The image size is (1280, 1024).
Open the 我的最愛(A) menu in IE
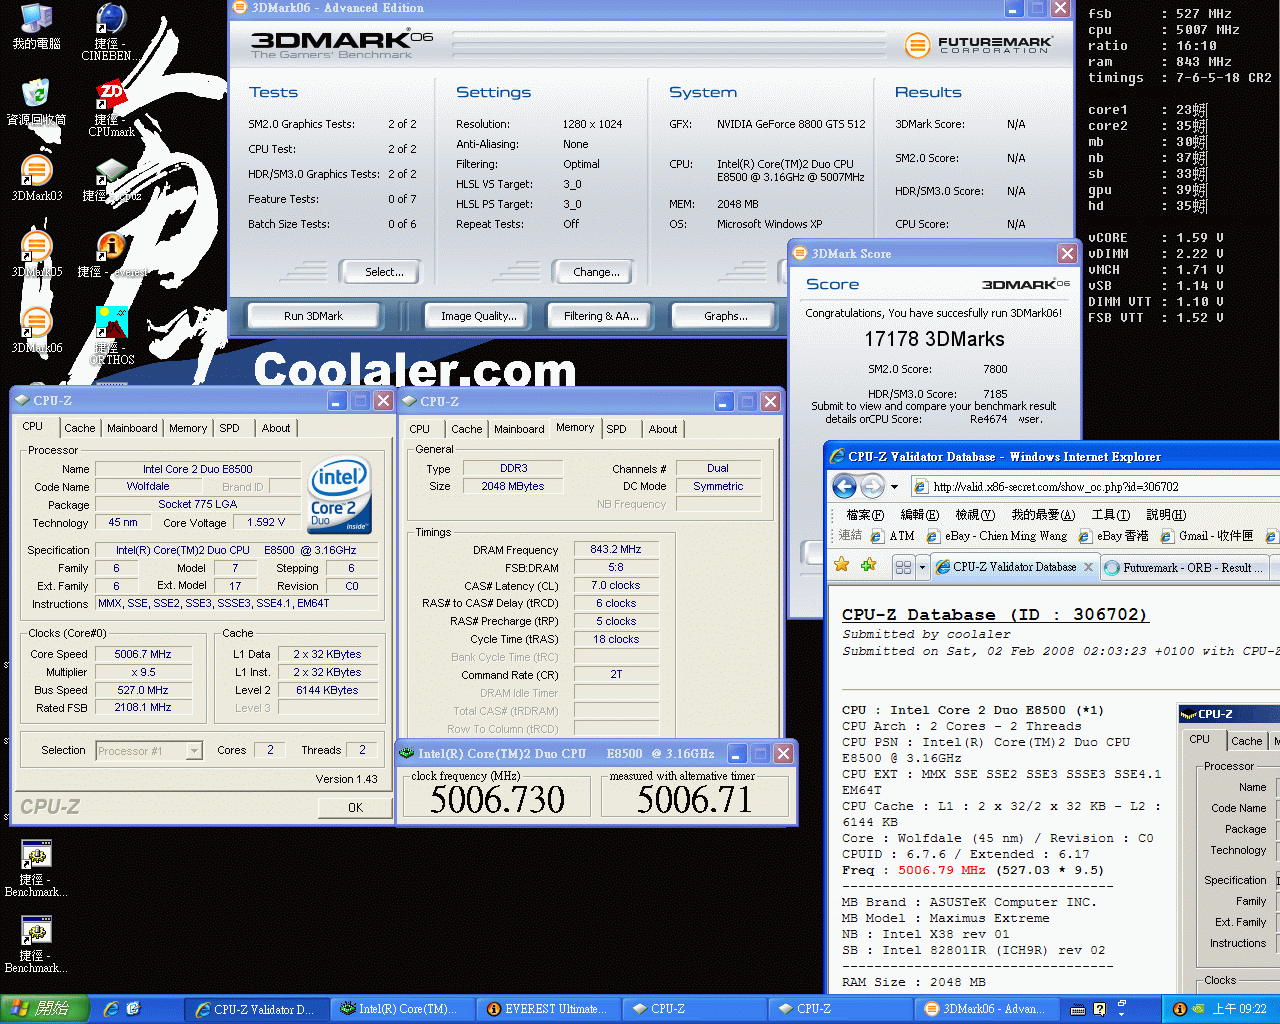[x=1042, y=514]
